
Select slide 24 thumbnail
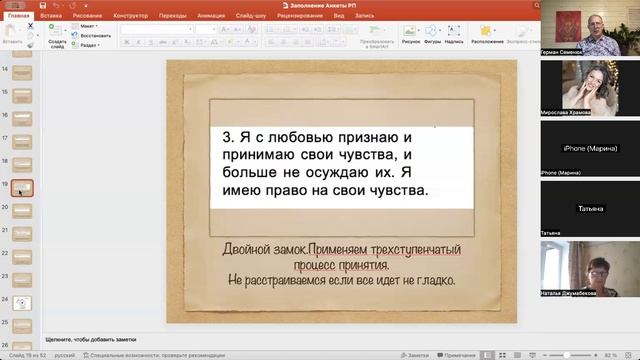coord(22,303)
